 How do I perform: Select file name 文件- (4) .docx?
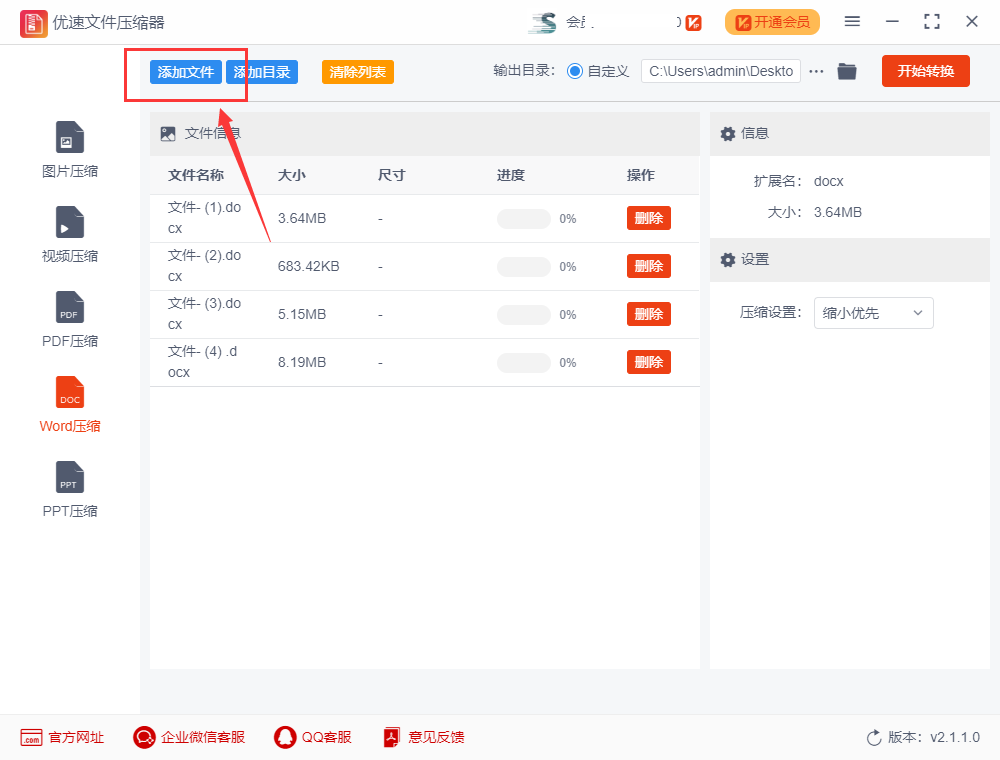[202, 362]
